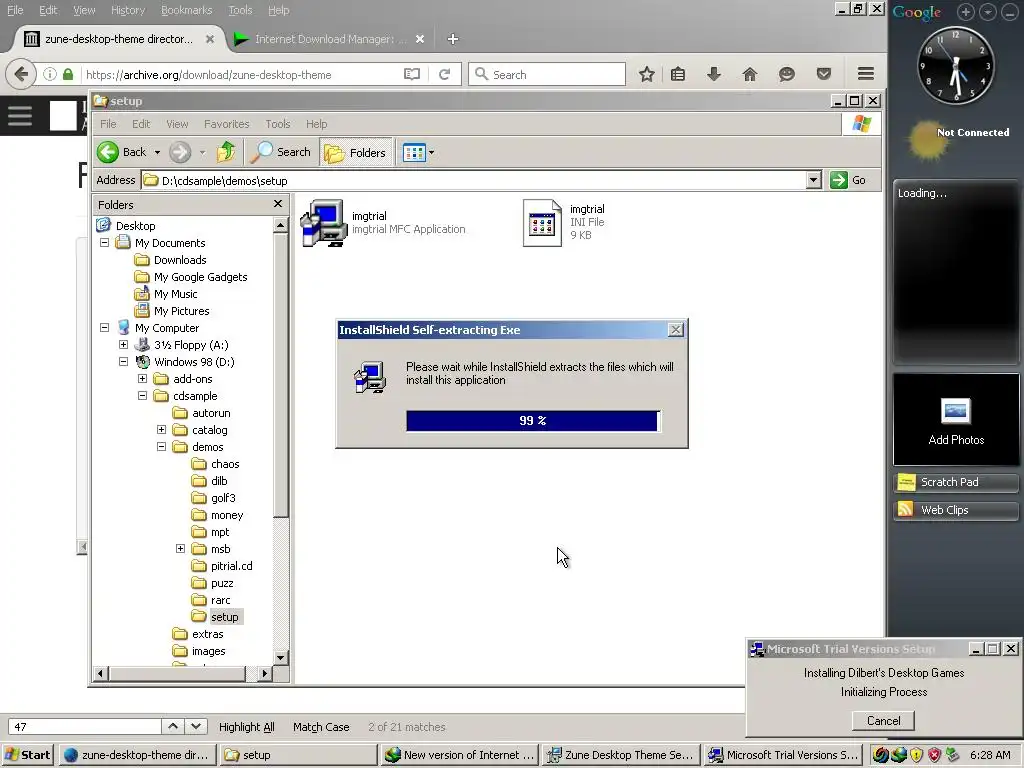
Task: Click the Firefox back arrow button
Action: coord(21,74)
